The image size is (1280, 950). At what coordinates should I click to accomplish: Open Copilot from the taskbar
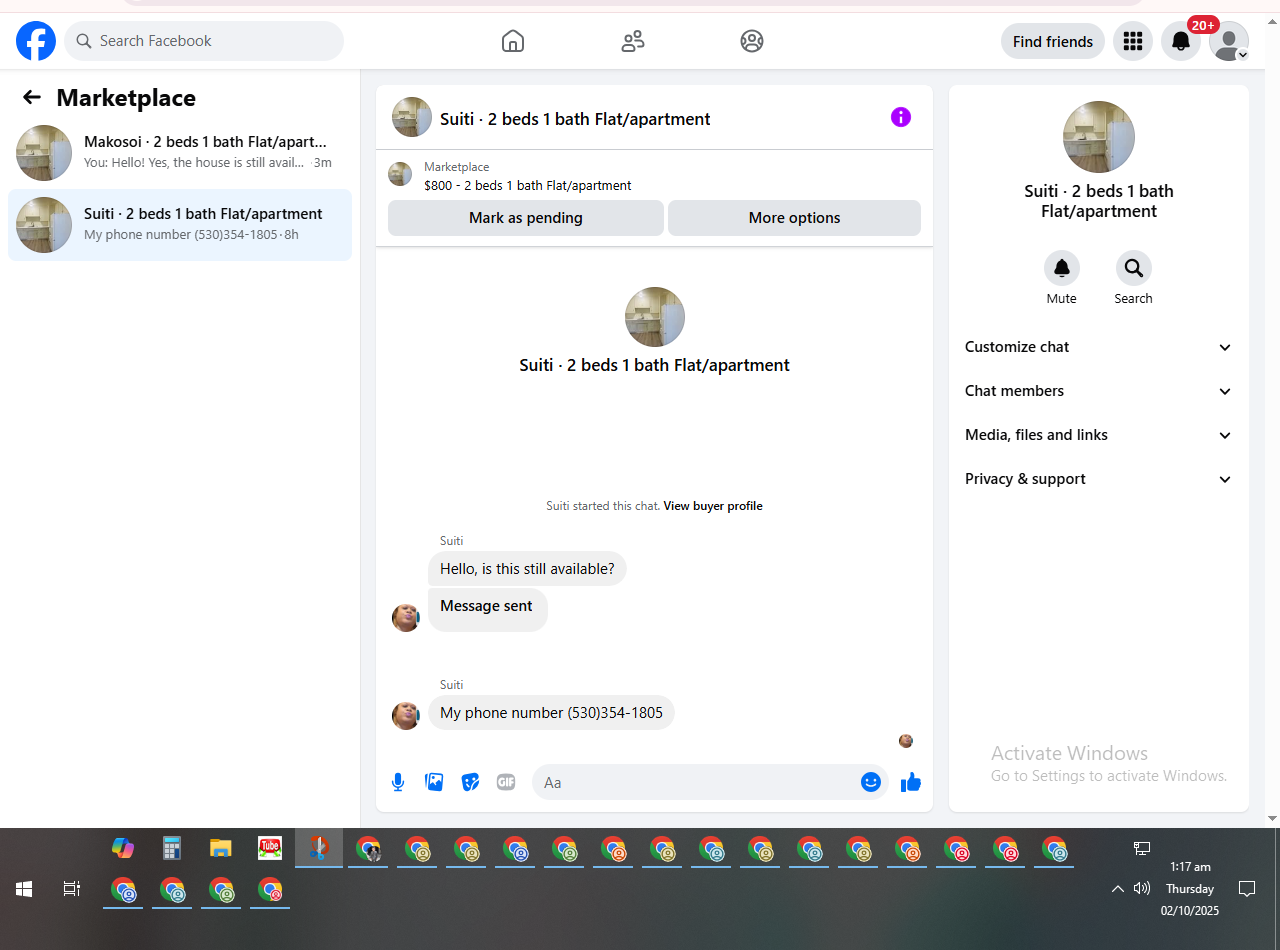pyautogui.click(x=123, y=848)
